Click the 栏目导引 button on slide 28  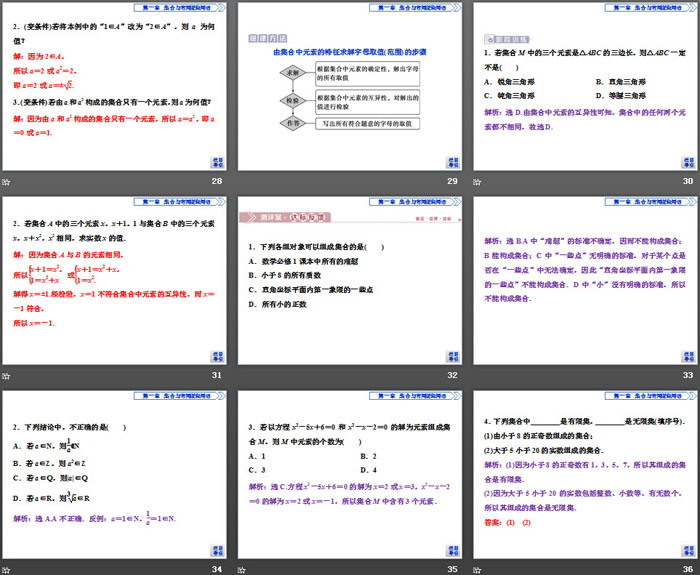(217, 162)
